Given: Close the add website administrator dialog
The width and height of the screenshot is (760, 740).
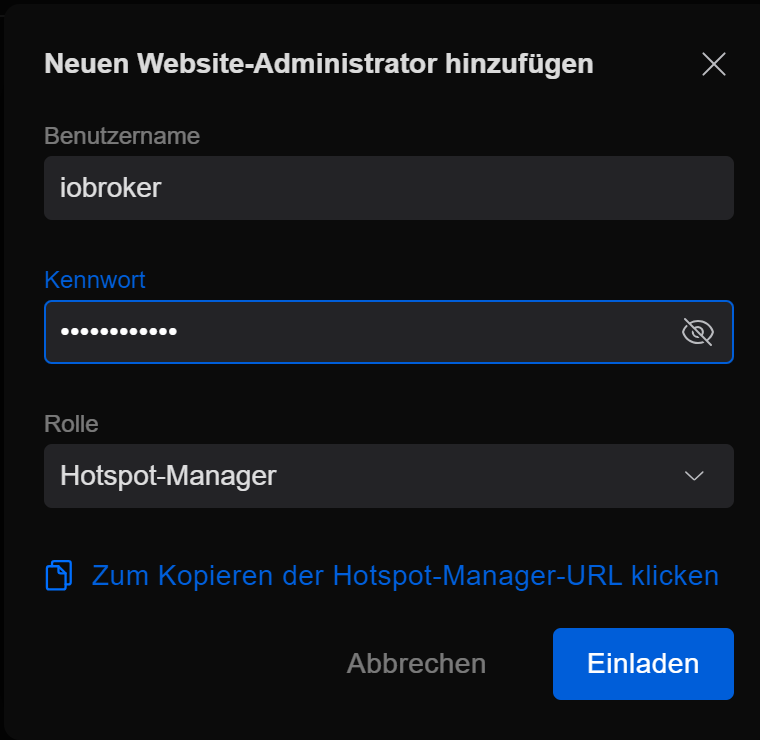Looking at the screenshot, I should [714, 65].
